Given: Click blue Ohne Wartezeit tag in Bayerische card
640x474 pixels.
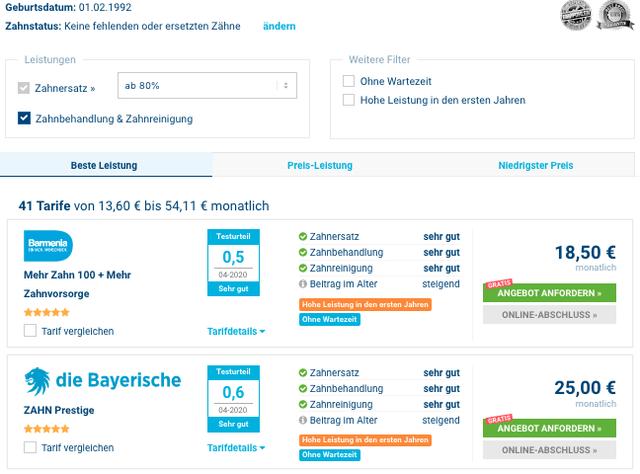Looking at the screenshot, I should click(329, 454).
